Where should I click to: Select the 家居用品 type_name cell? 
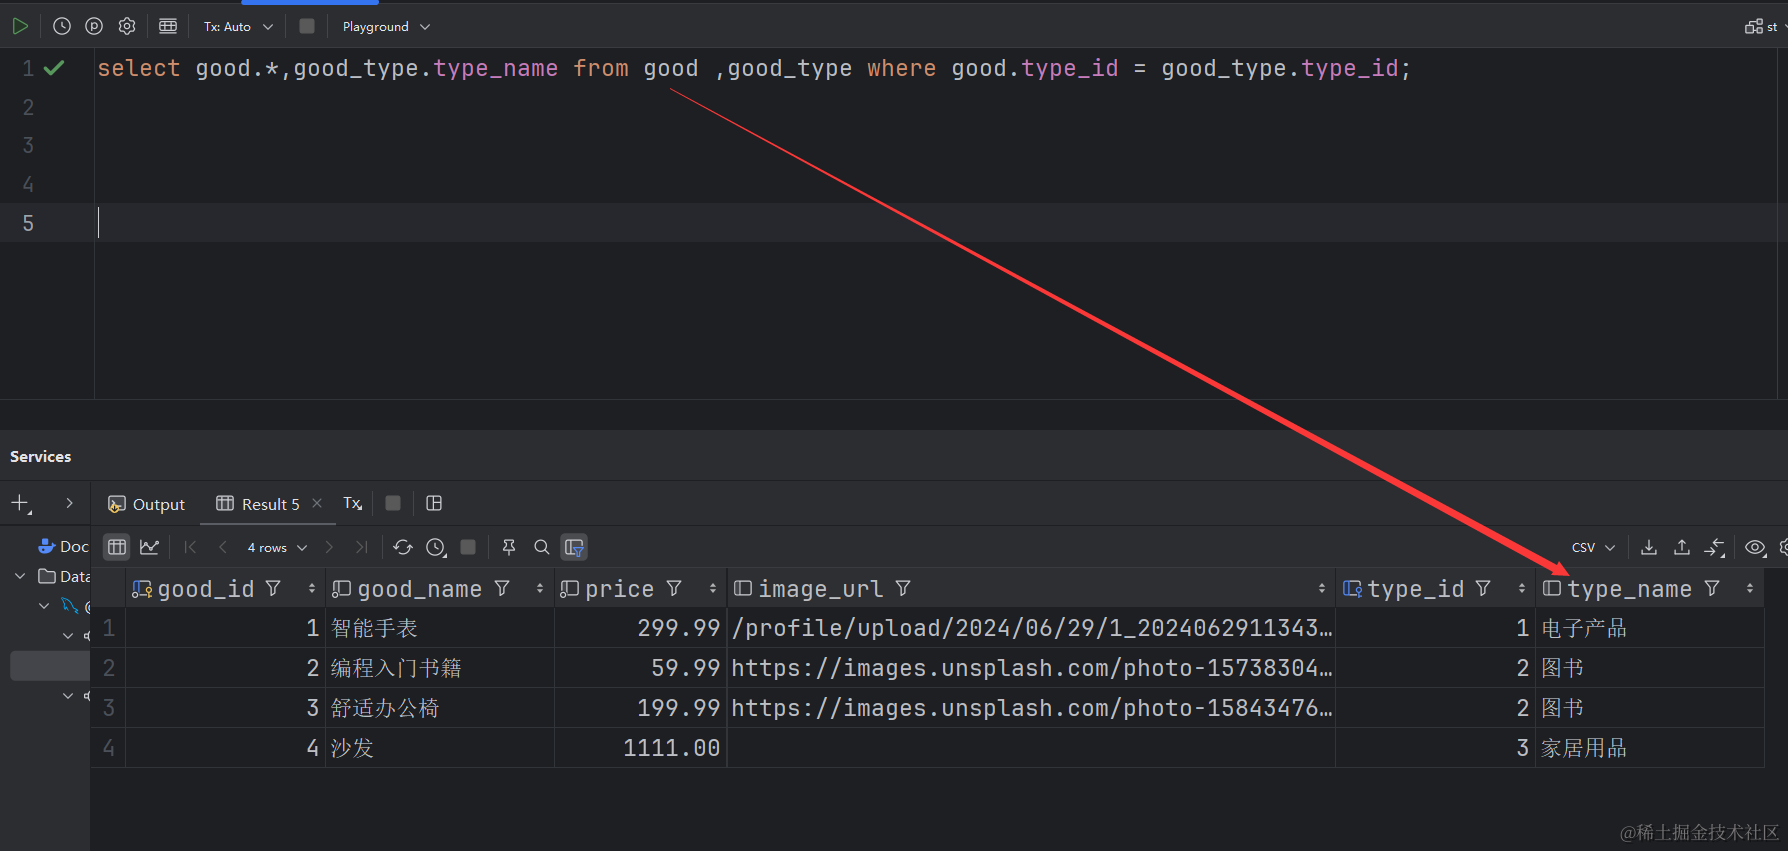tap(1584, 748)
